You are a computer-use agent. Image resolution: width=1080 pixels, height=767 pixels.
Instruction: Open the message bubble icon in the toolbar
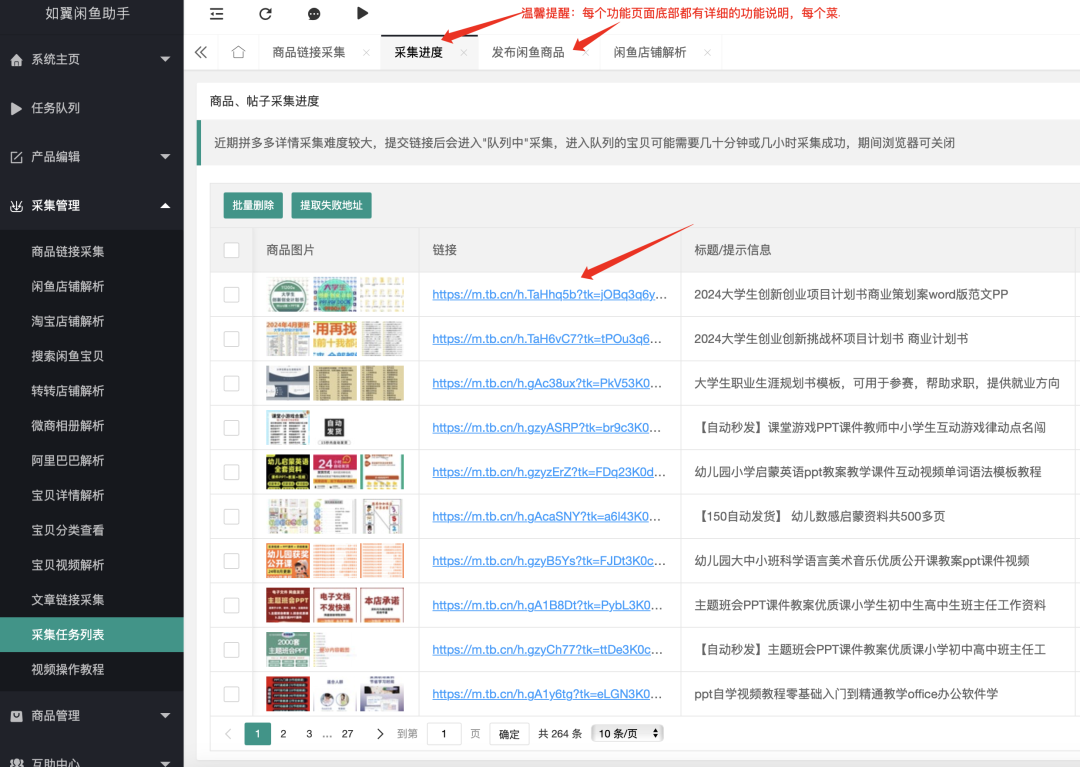313,14
